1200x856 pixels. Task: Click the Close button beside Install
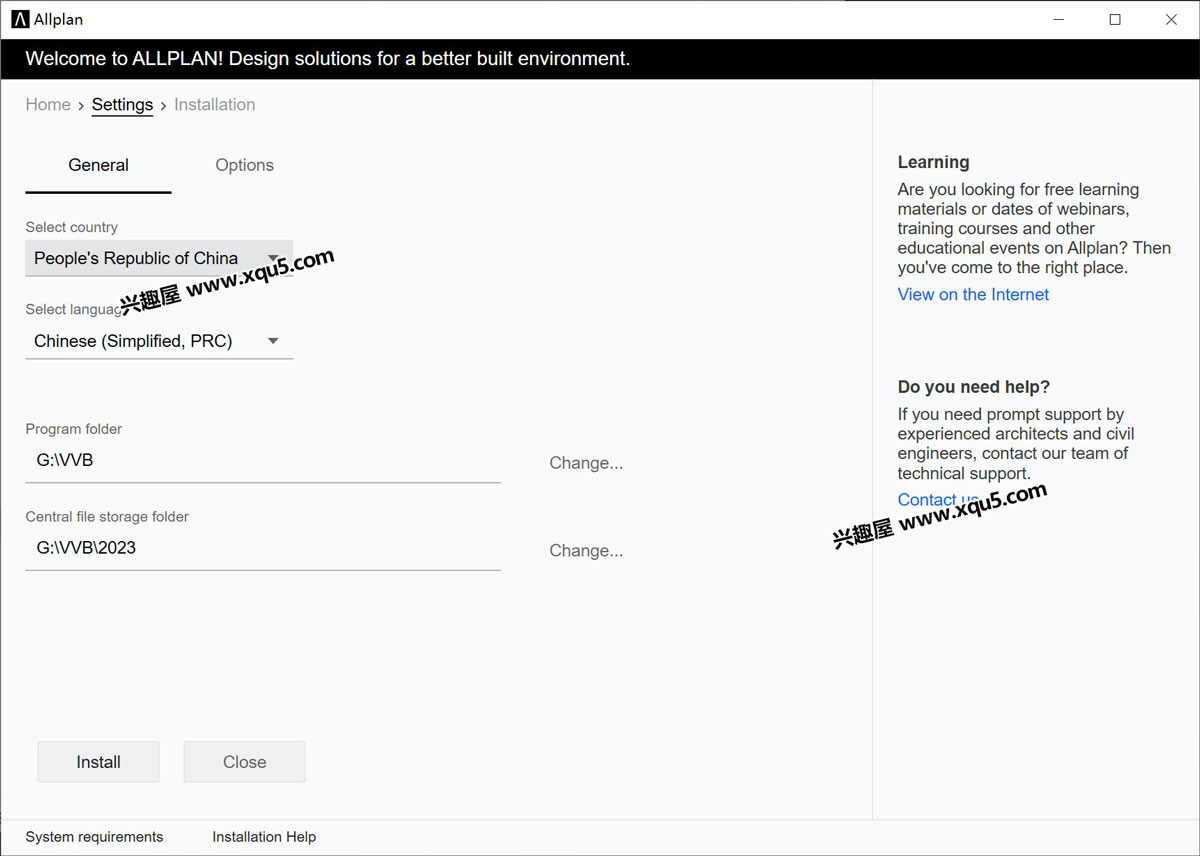coord(244,762)
